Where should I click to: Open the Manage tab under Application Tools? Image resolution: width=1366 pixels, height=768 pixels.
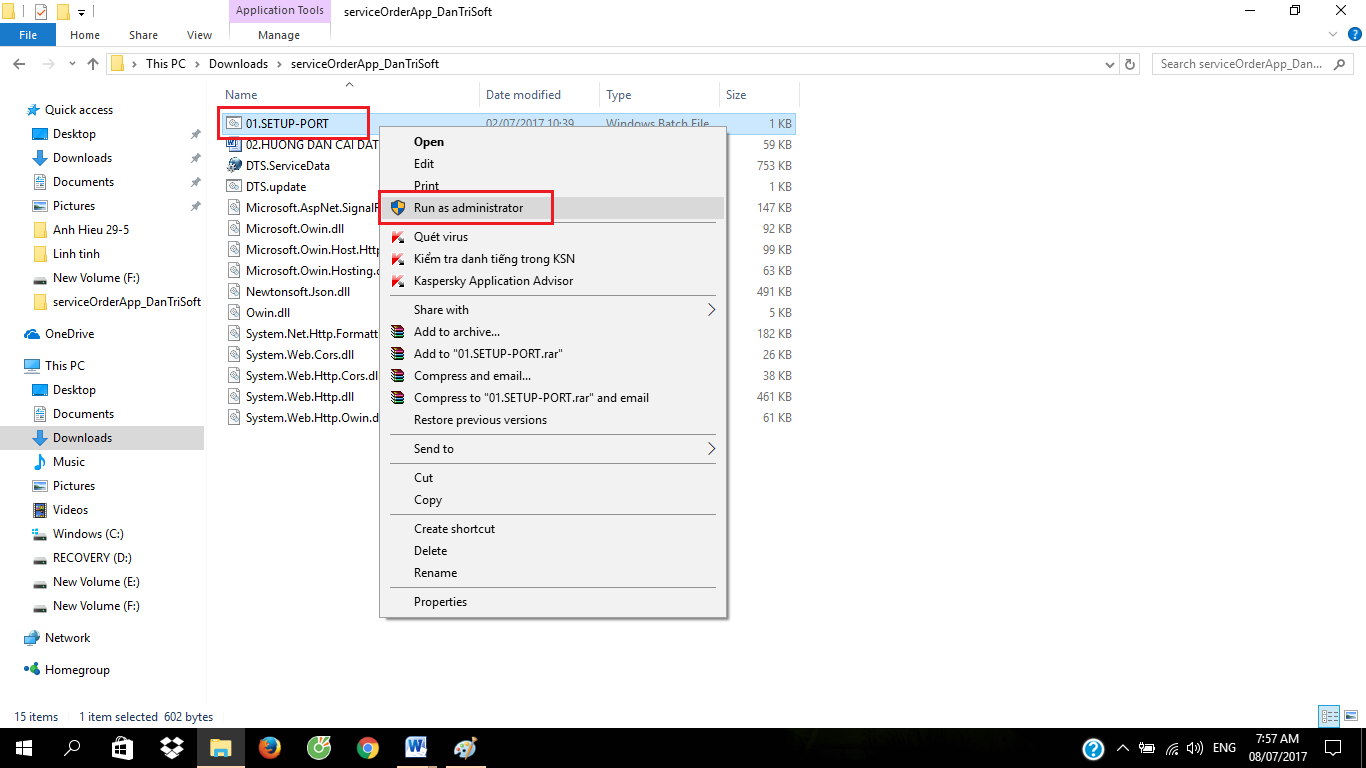279,35
